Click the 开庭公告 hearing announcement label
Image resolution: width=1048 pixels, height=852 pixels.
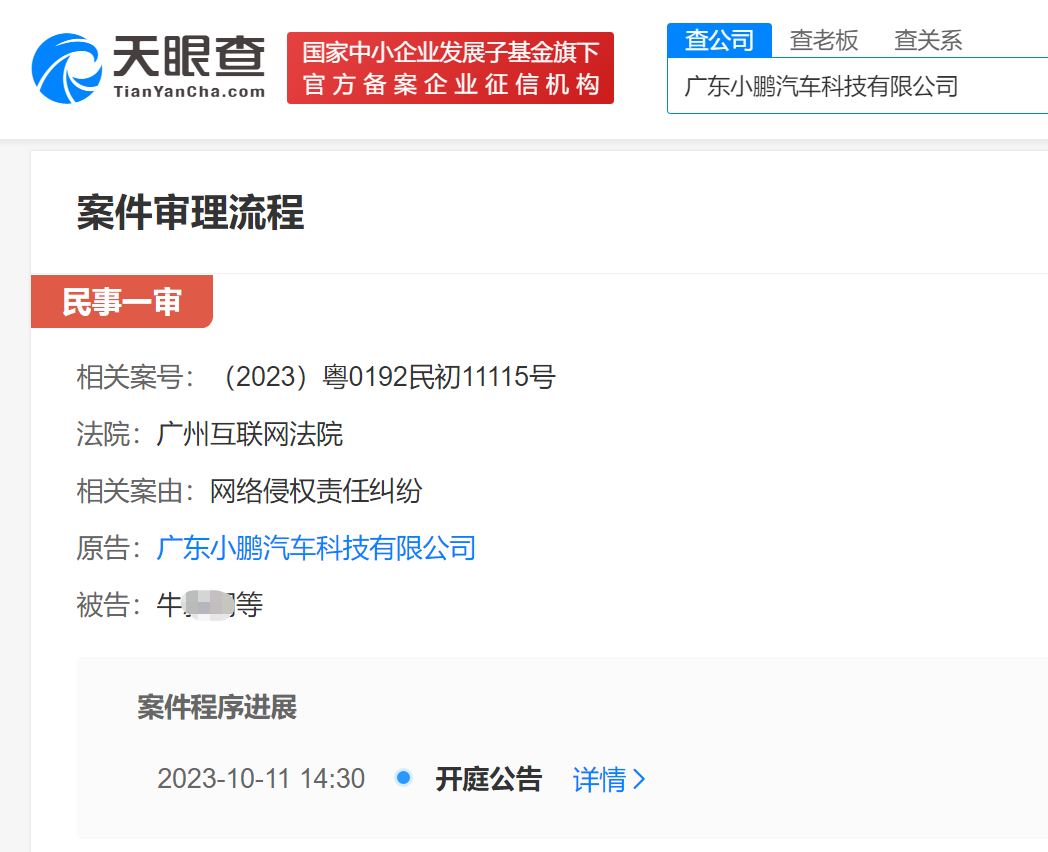[487, 778]
